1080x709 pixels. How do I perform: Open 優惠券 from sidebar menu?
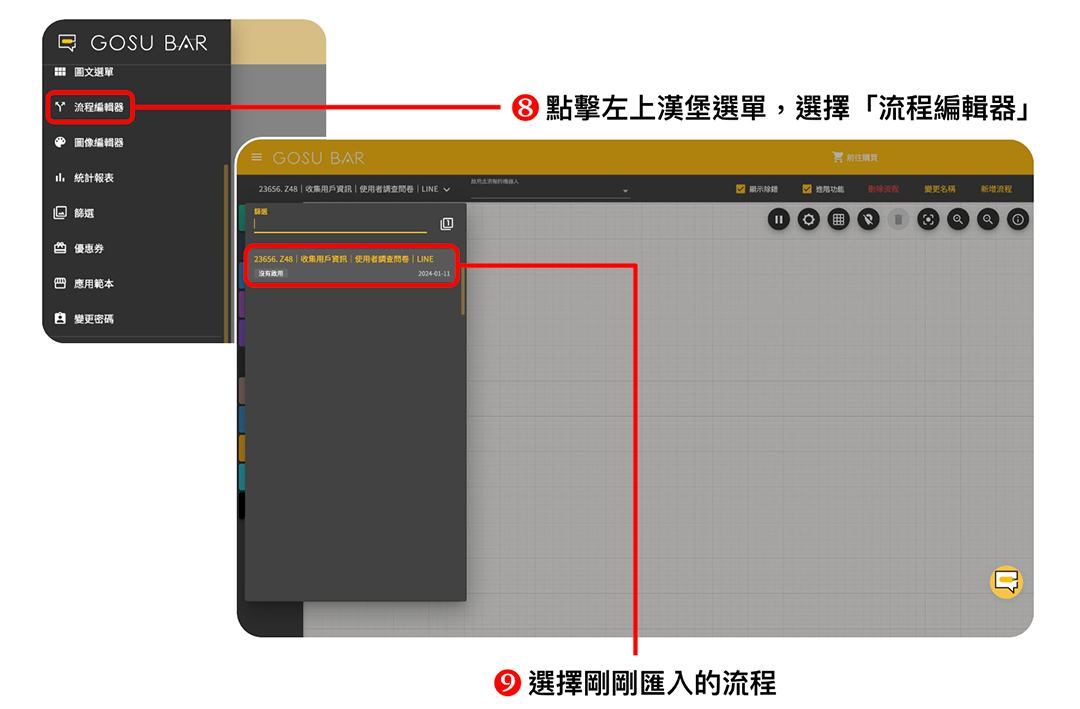89,248
